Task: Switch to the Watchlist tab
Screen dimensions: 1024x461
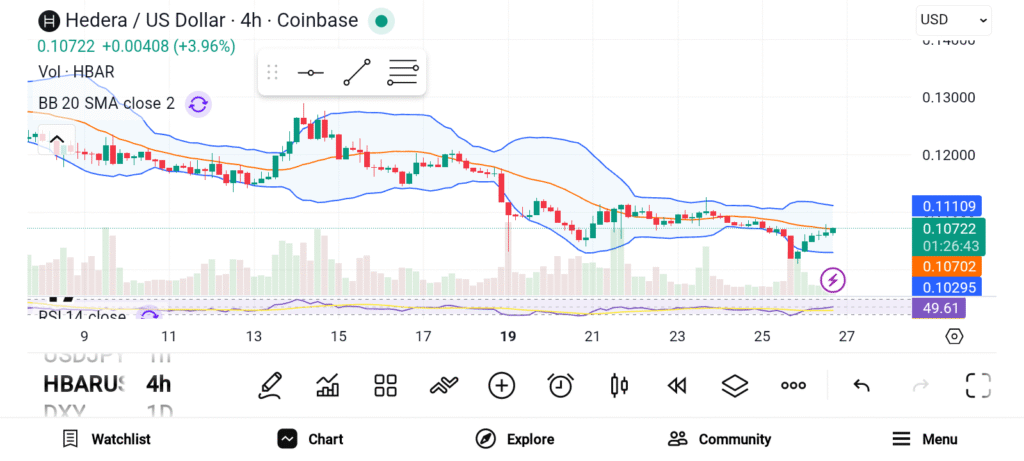Action: [106, 439]
